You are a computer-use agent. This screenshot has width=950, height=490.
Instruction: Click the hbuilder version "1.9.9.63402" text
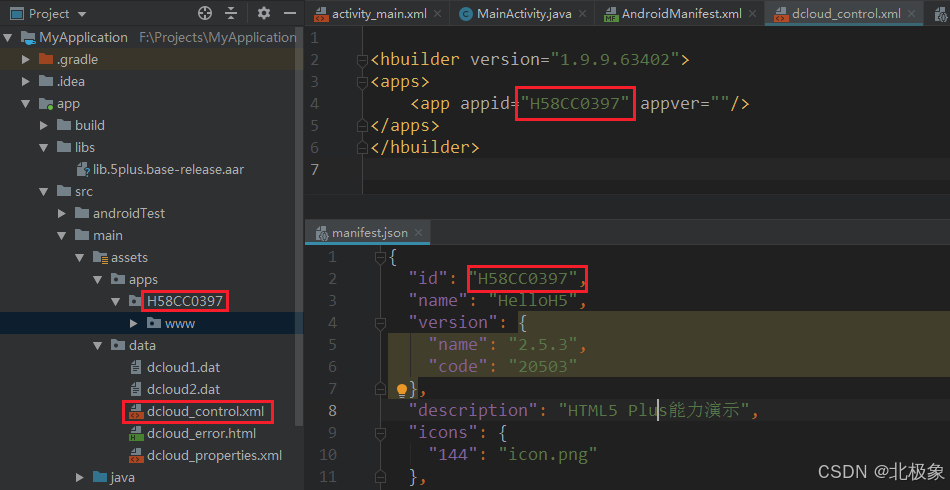(614, 60)
